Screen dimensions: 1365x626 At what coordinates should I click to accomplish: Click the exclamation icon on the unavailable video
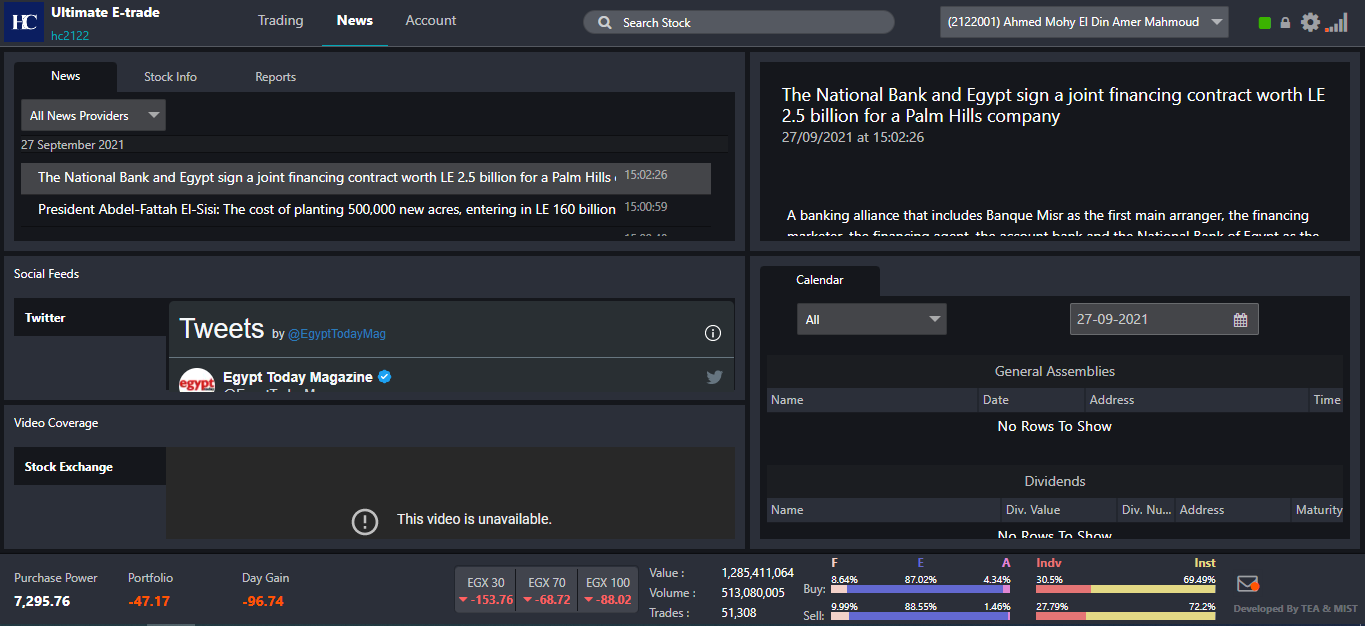[x=365, y=520]
